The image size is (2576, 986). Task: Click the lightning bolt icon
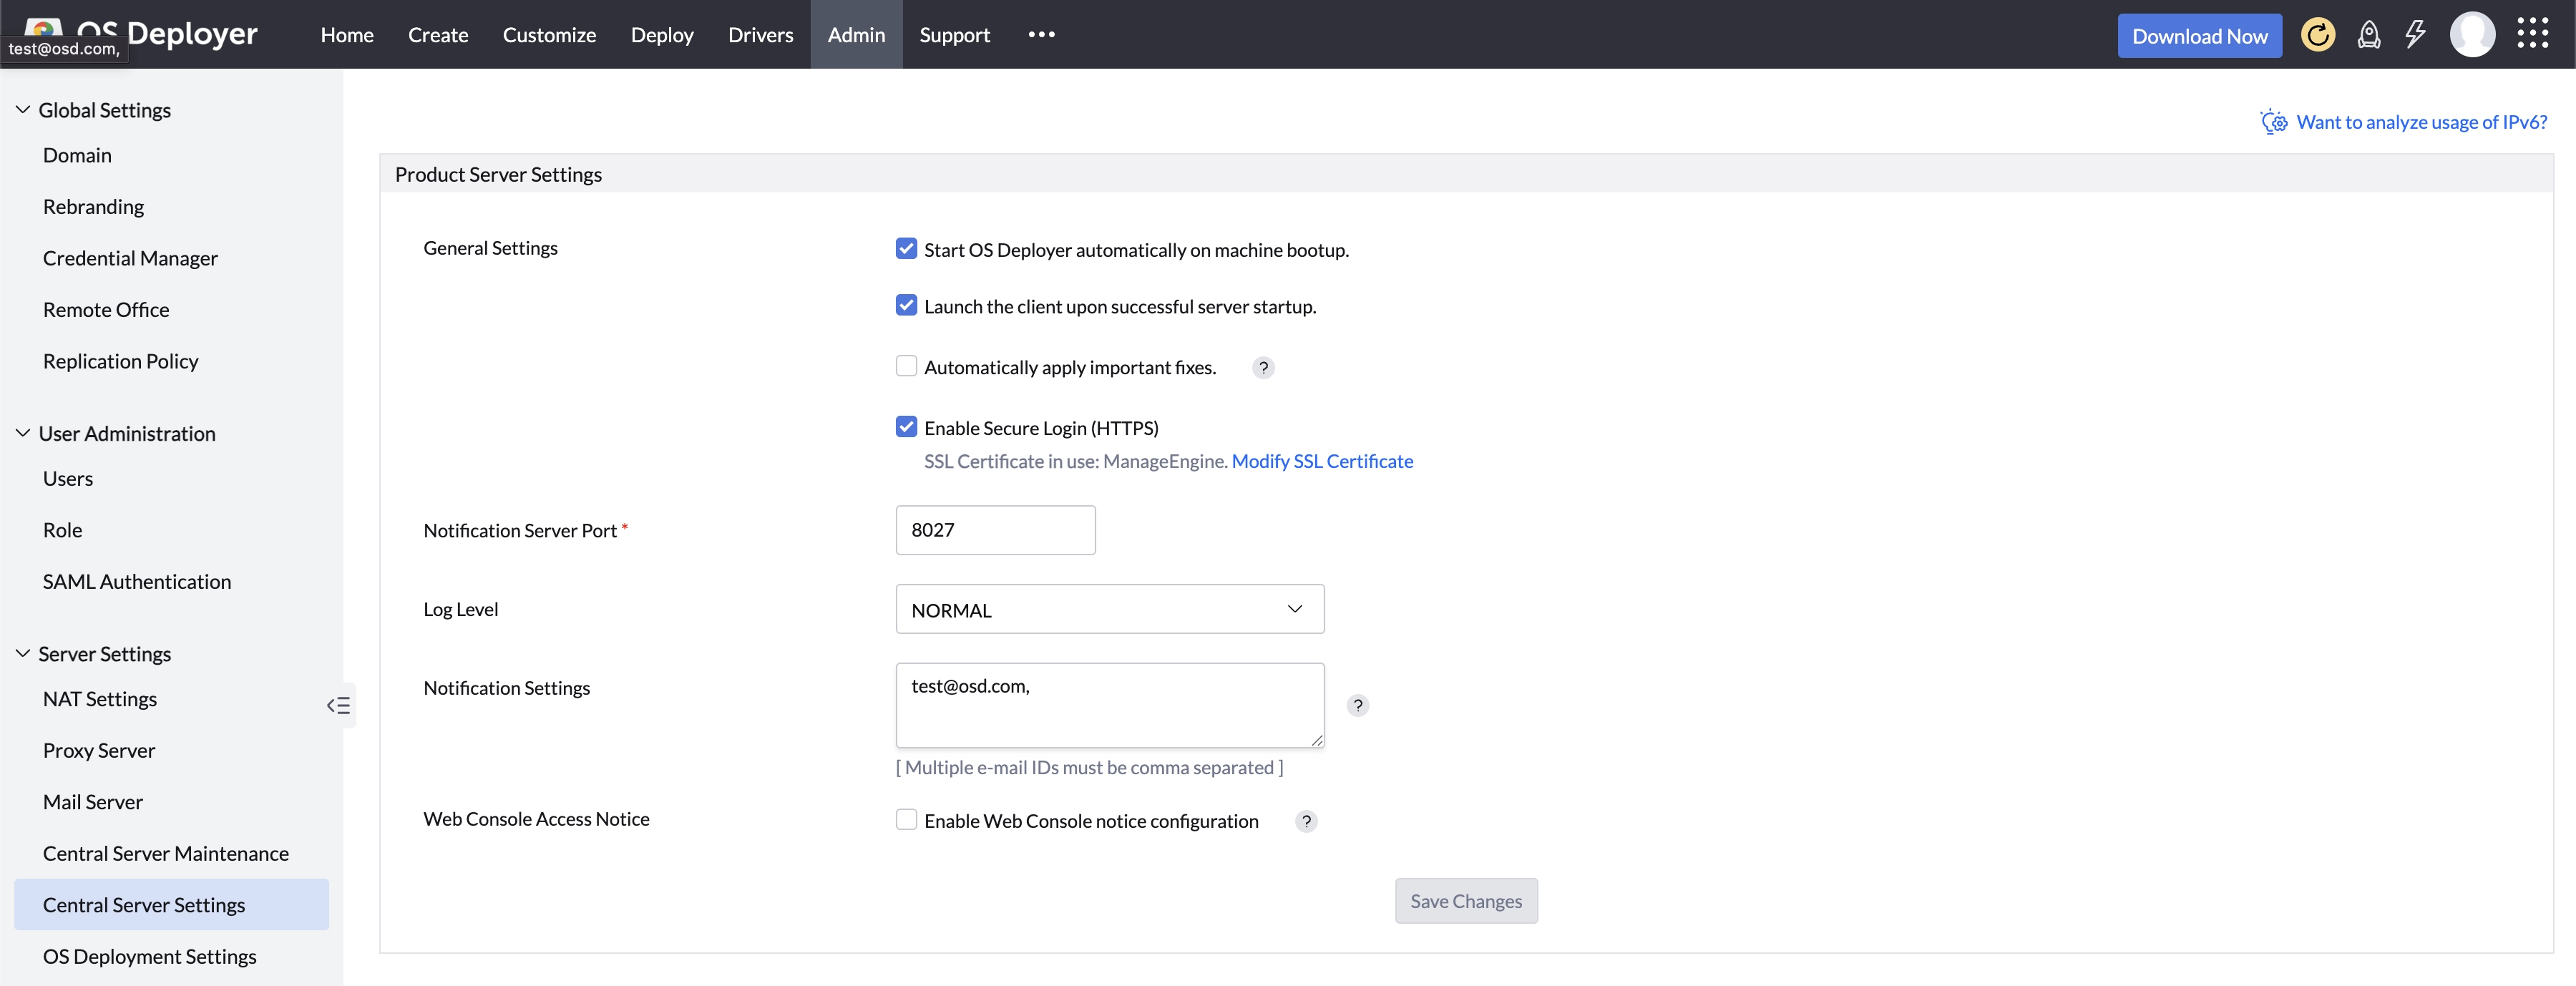(x=2416, y=34)
